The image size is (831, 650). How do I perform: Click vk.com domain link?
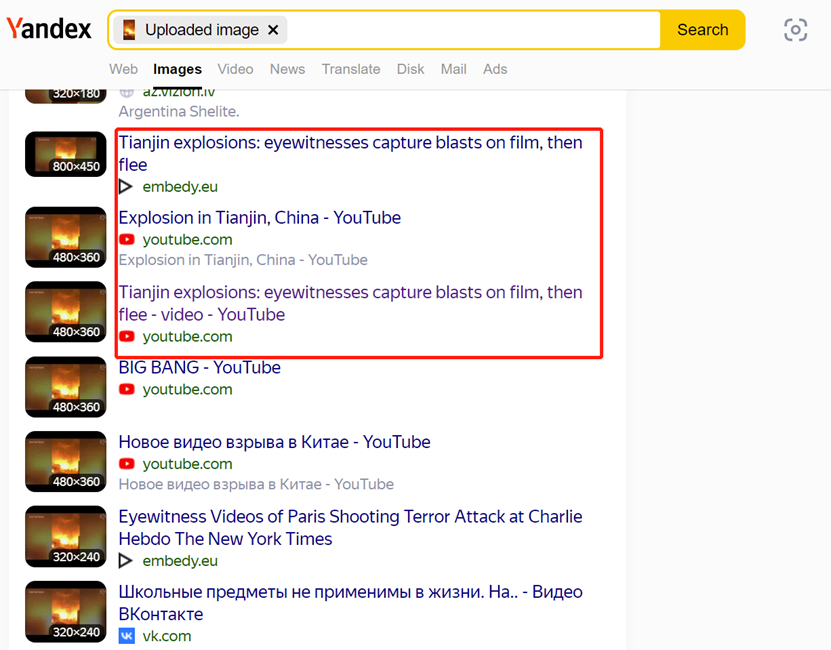point(167,636)
